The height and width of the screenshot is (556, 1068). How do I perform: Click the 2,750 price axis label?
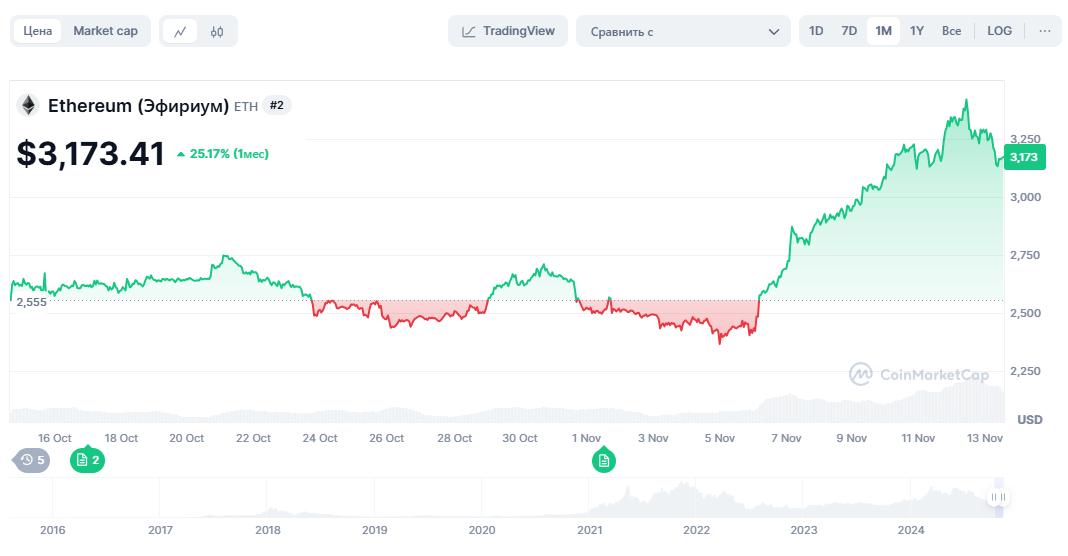[1025, 256]
